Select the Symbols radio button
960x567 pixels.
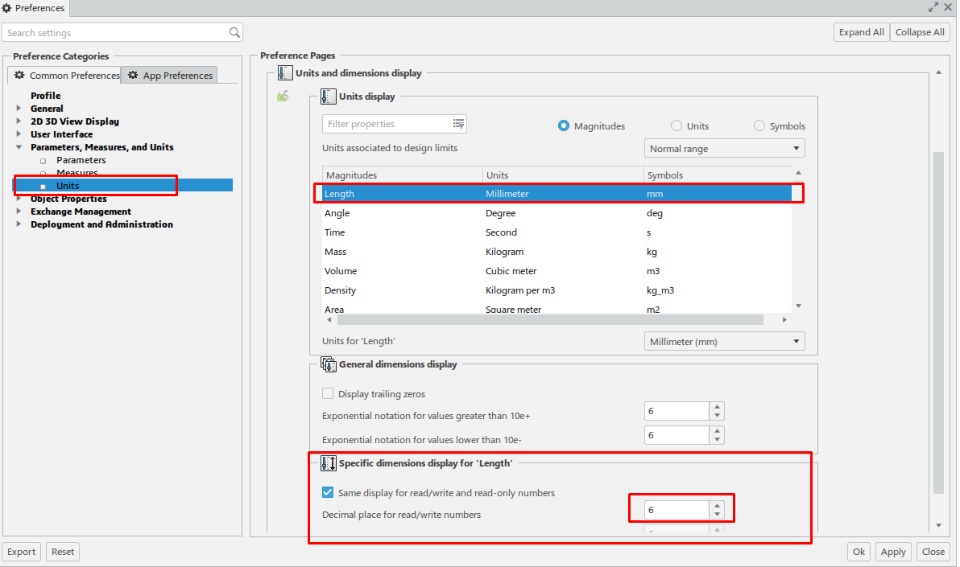(x=760, y=126)
